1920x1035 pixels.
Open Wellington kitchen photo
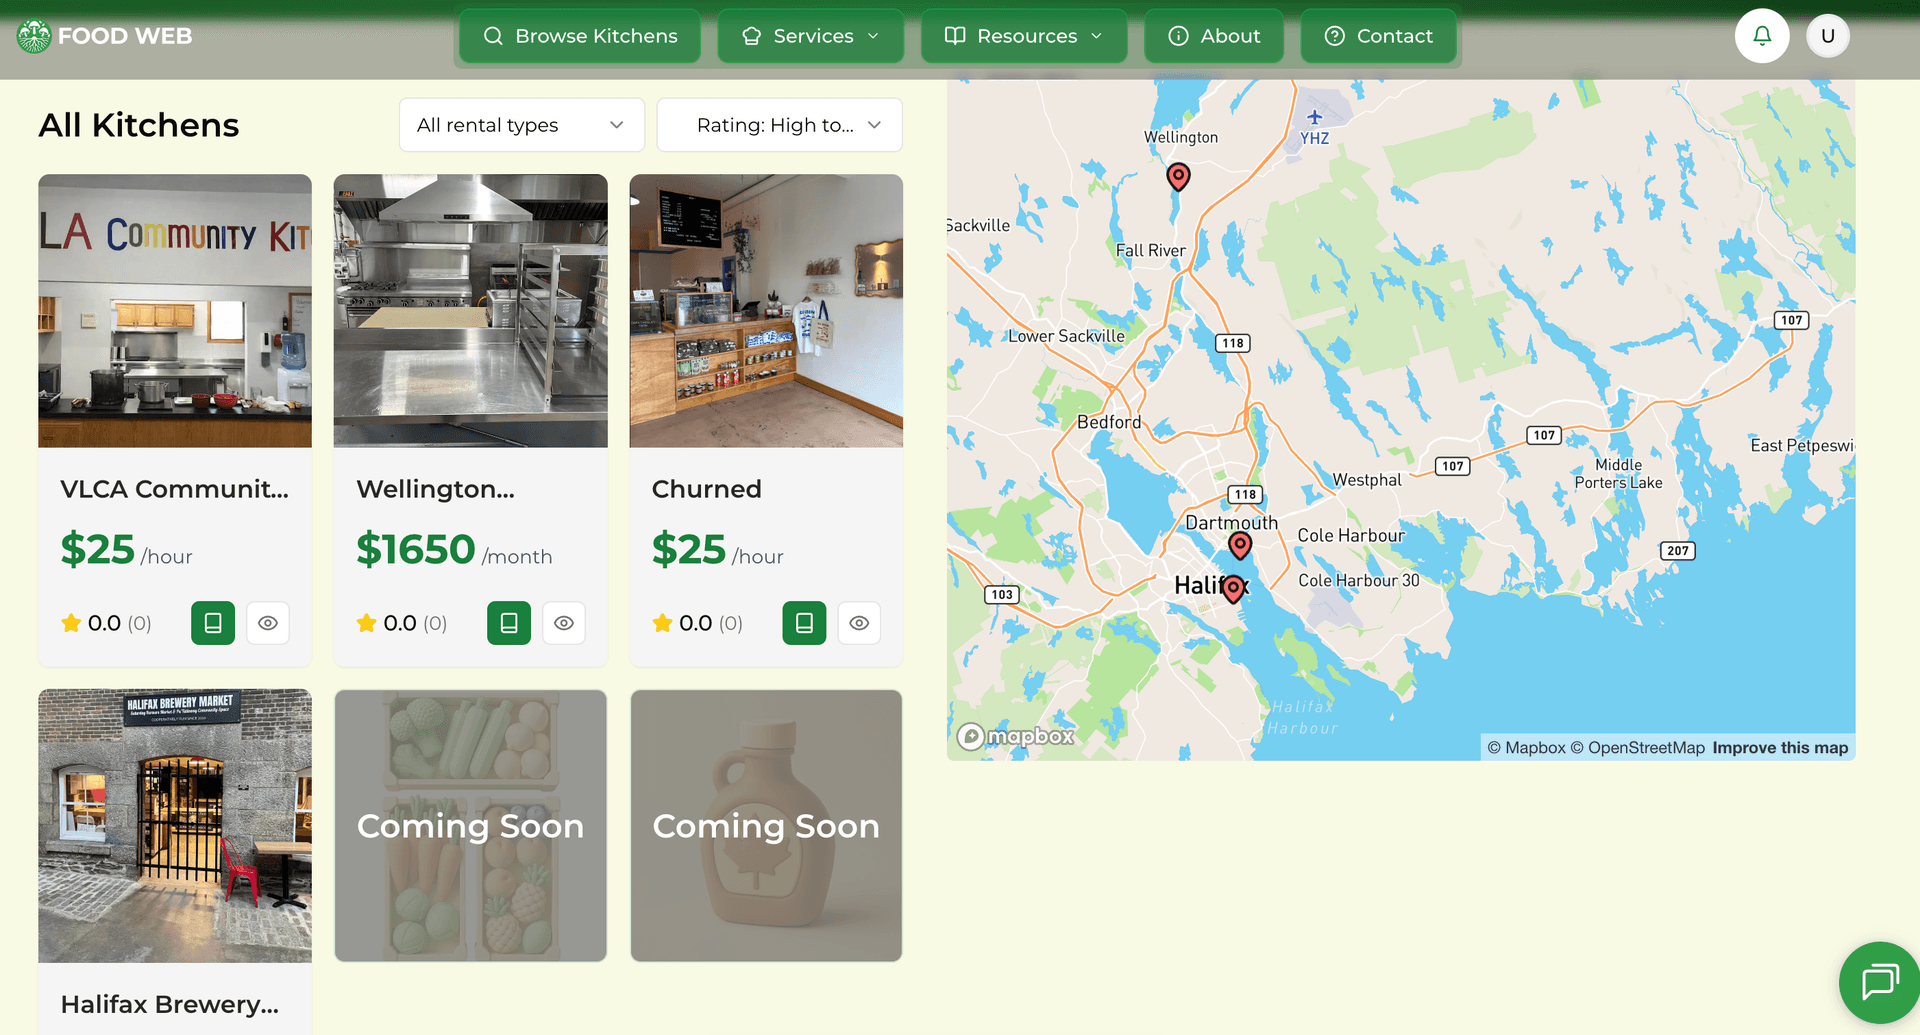tap(470, 311)
